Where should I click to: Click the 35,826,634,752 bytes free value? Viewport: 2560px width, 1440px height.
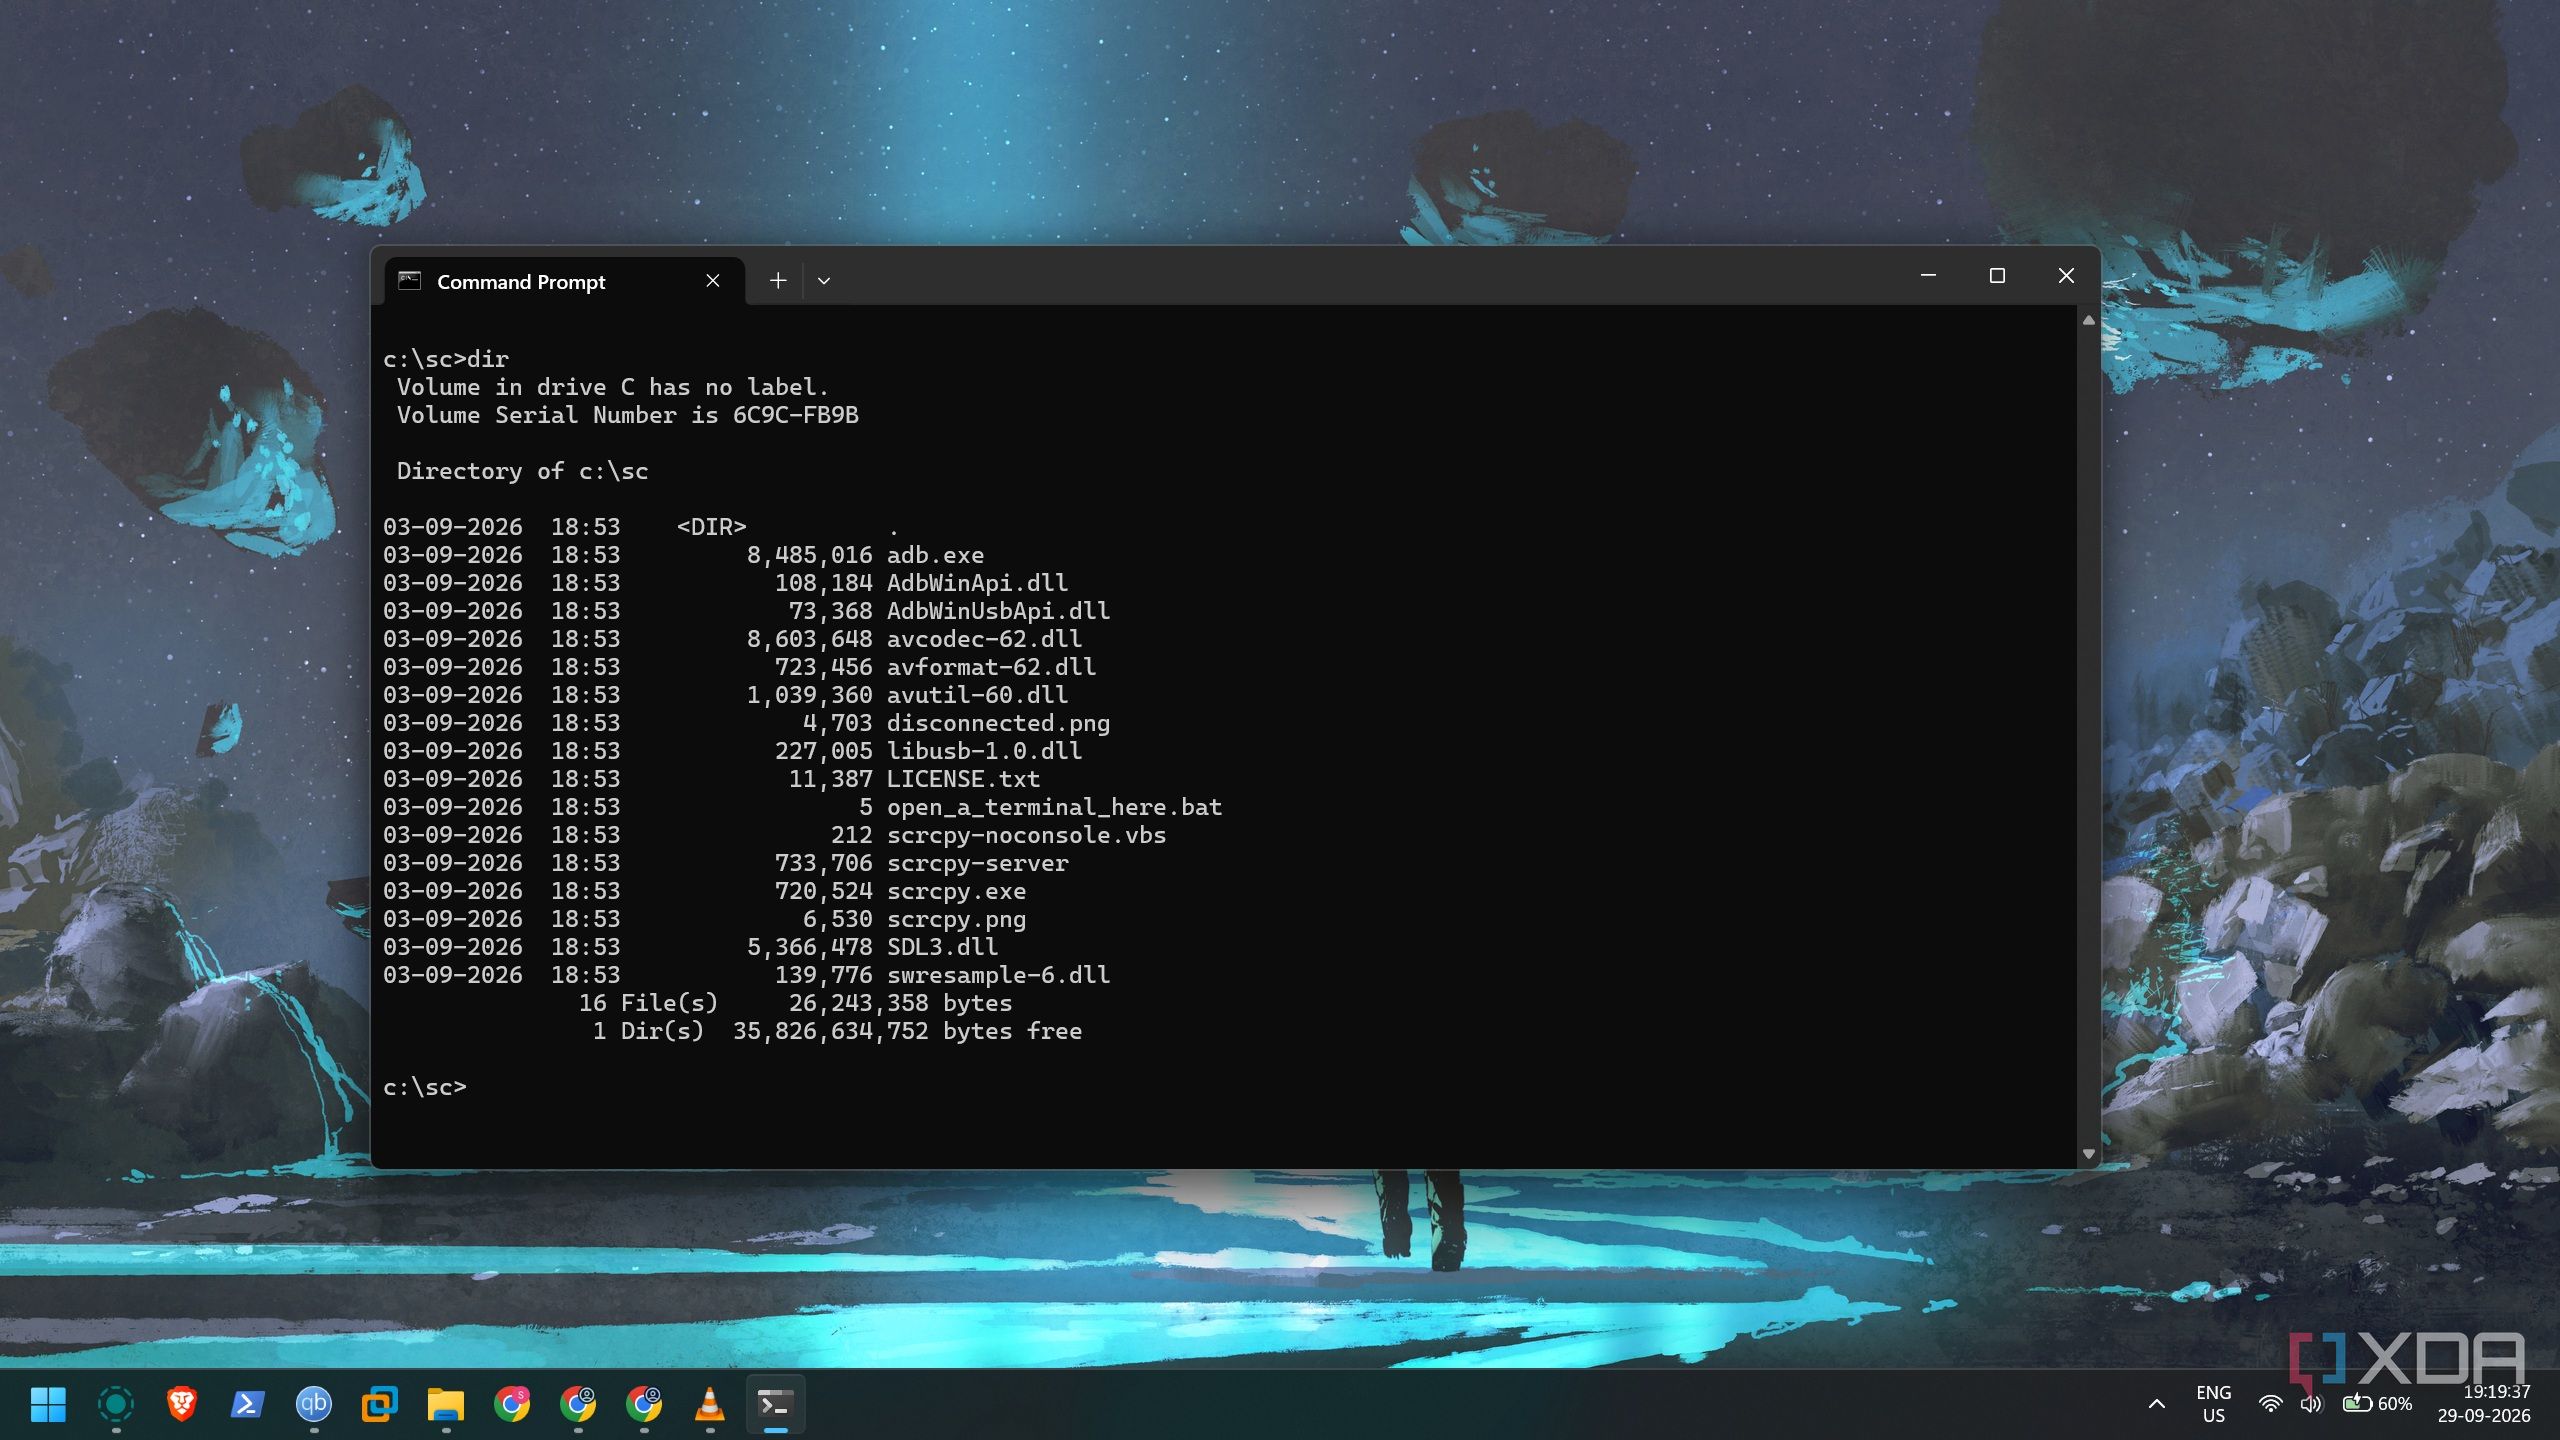click(907, 1031)
